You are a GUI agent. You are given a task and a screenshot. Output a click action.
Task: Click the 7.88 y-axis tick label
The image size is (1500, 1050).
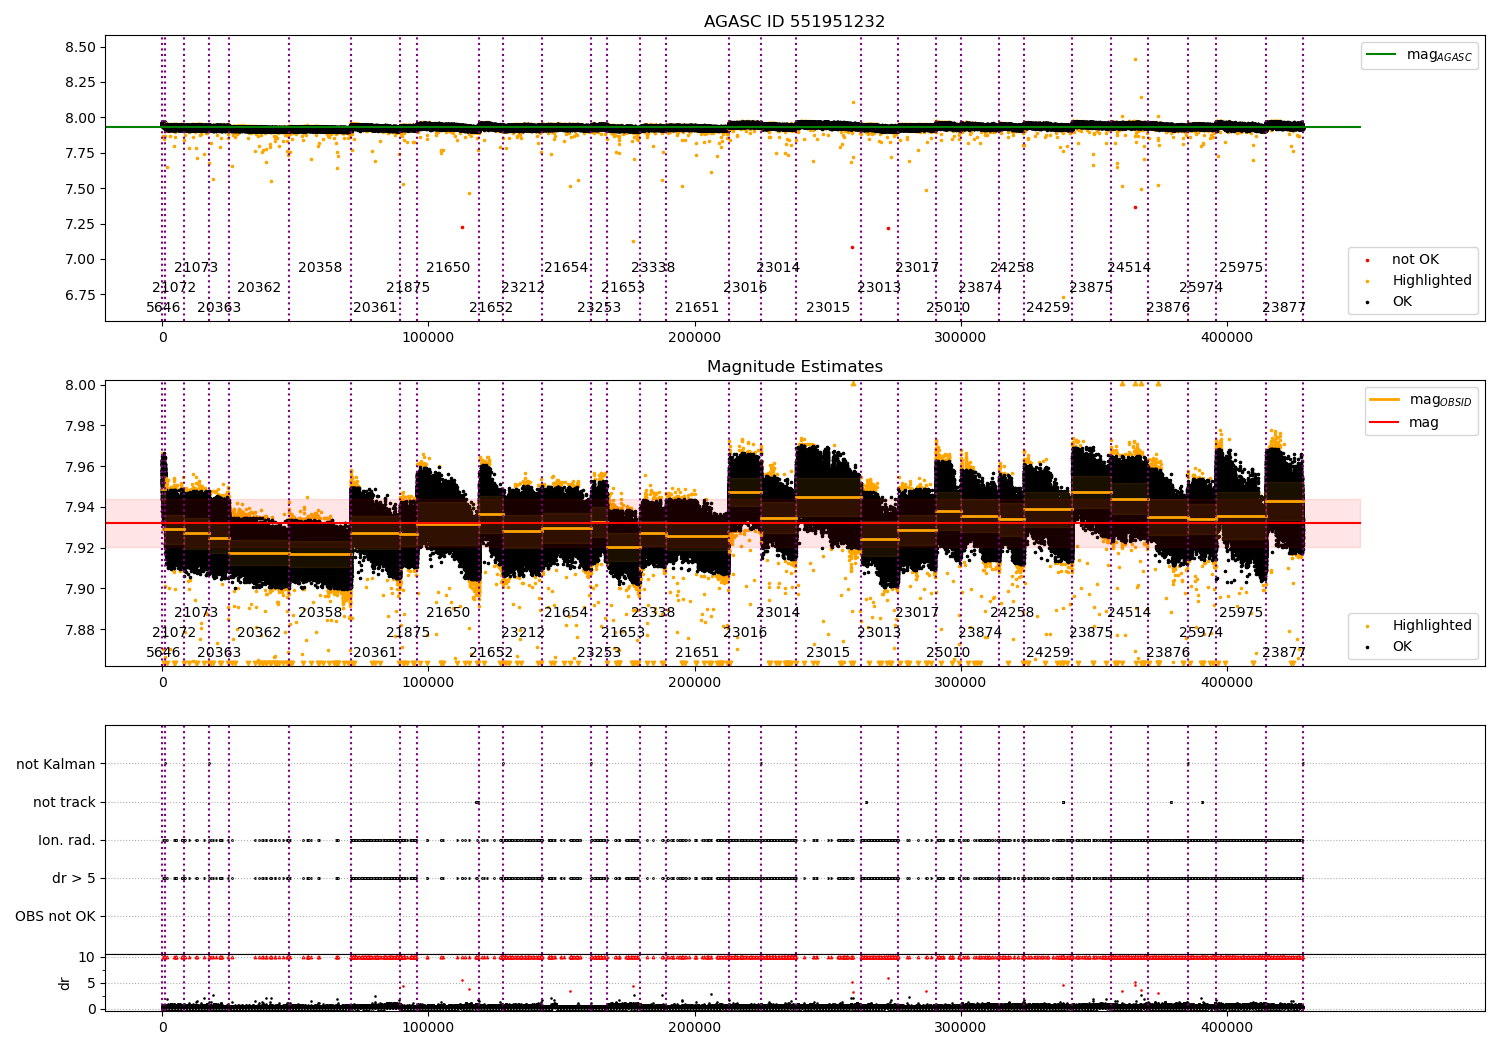pyautogui.click(x=79, y=630)
